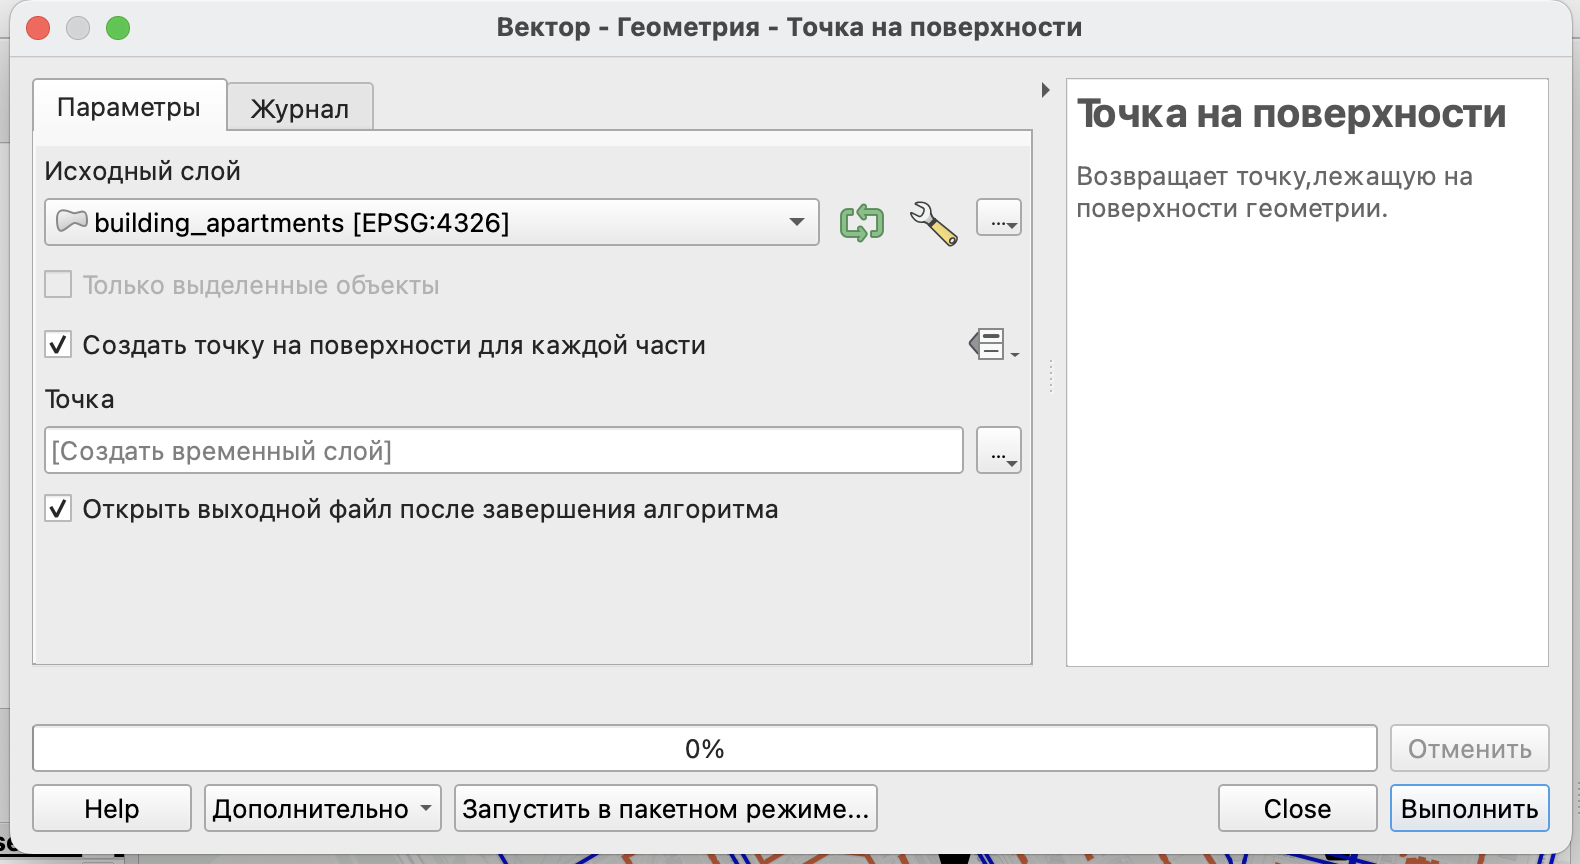Disable 'Открыть выходной файл после завершения алгоритма'
The height and width of the screenshot is (864, 1580).
(59, 509)
